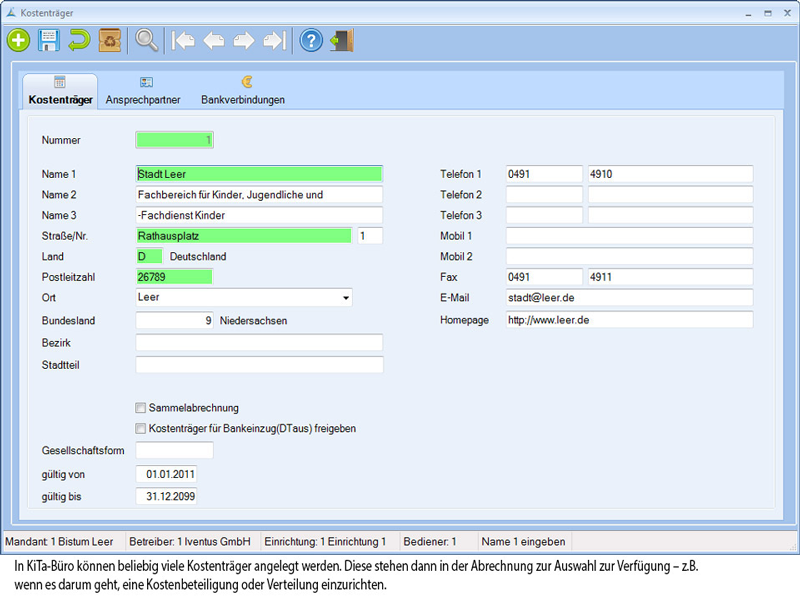Enable the Sammelabrechnung checkbox
Screen dimensions: 800x600
[141, 408]
